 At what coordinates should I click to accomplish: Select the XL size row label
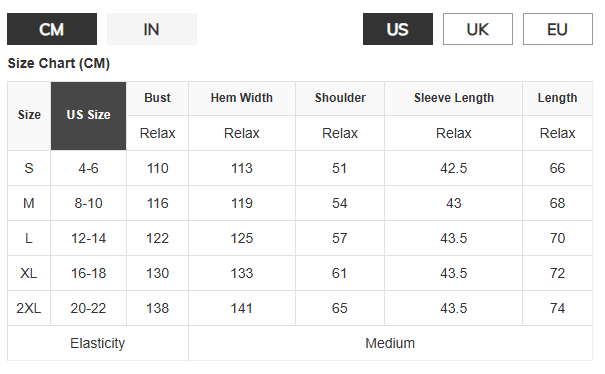(x=29, y=273)
